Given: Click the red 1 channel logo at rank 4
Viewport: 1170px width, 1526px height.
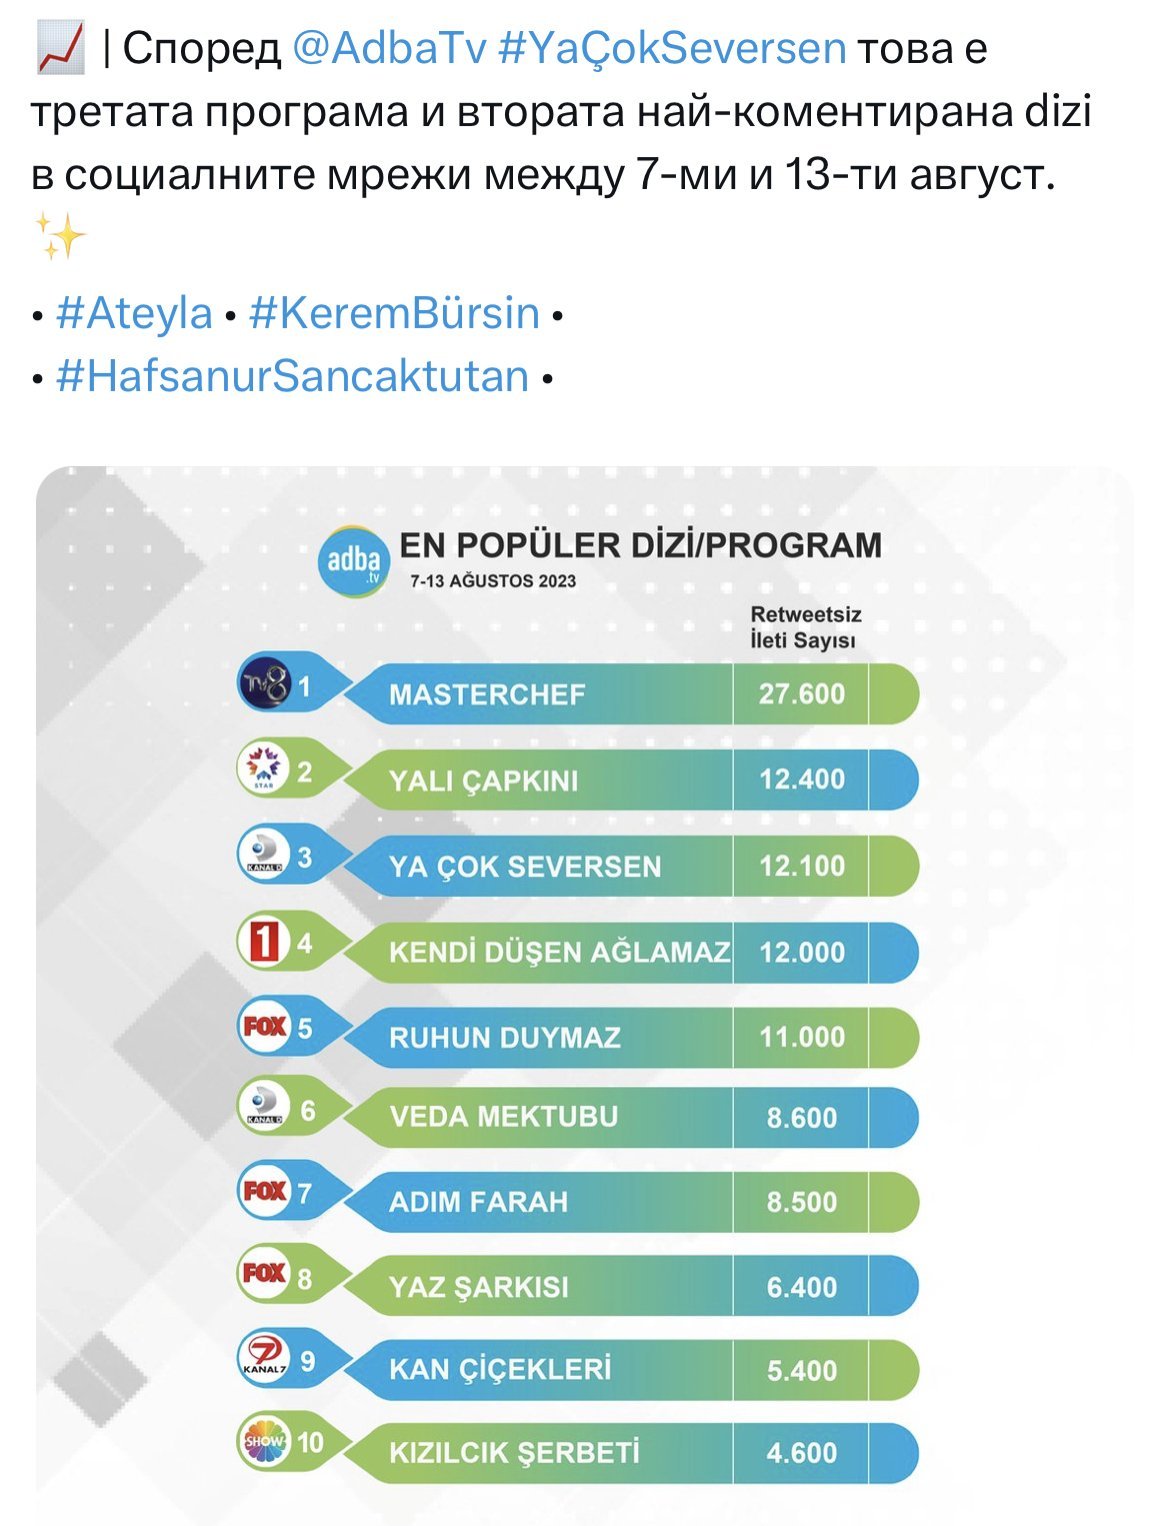Looking at the screenshot, I should tap(264, 941).
